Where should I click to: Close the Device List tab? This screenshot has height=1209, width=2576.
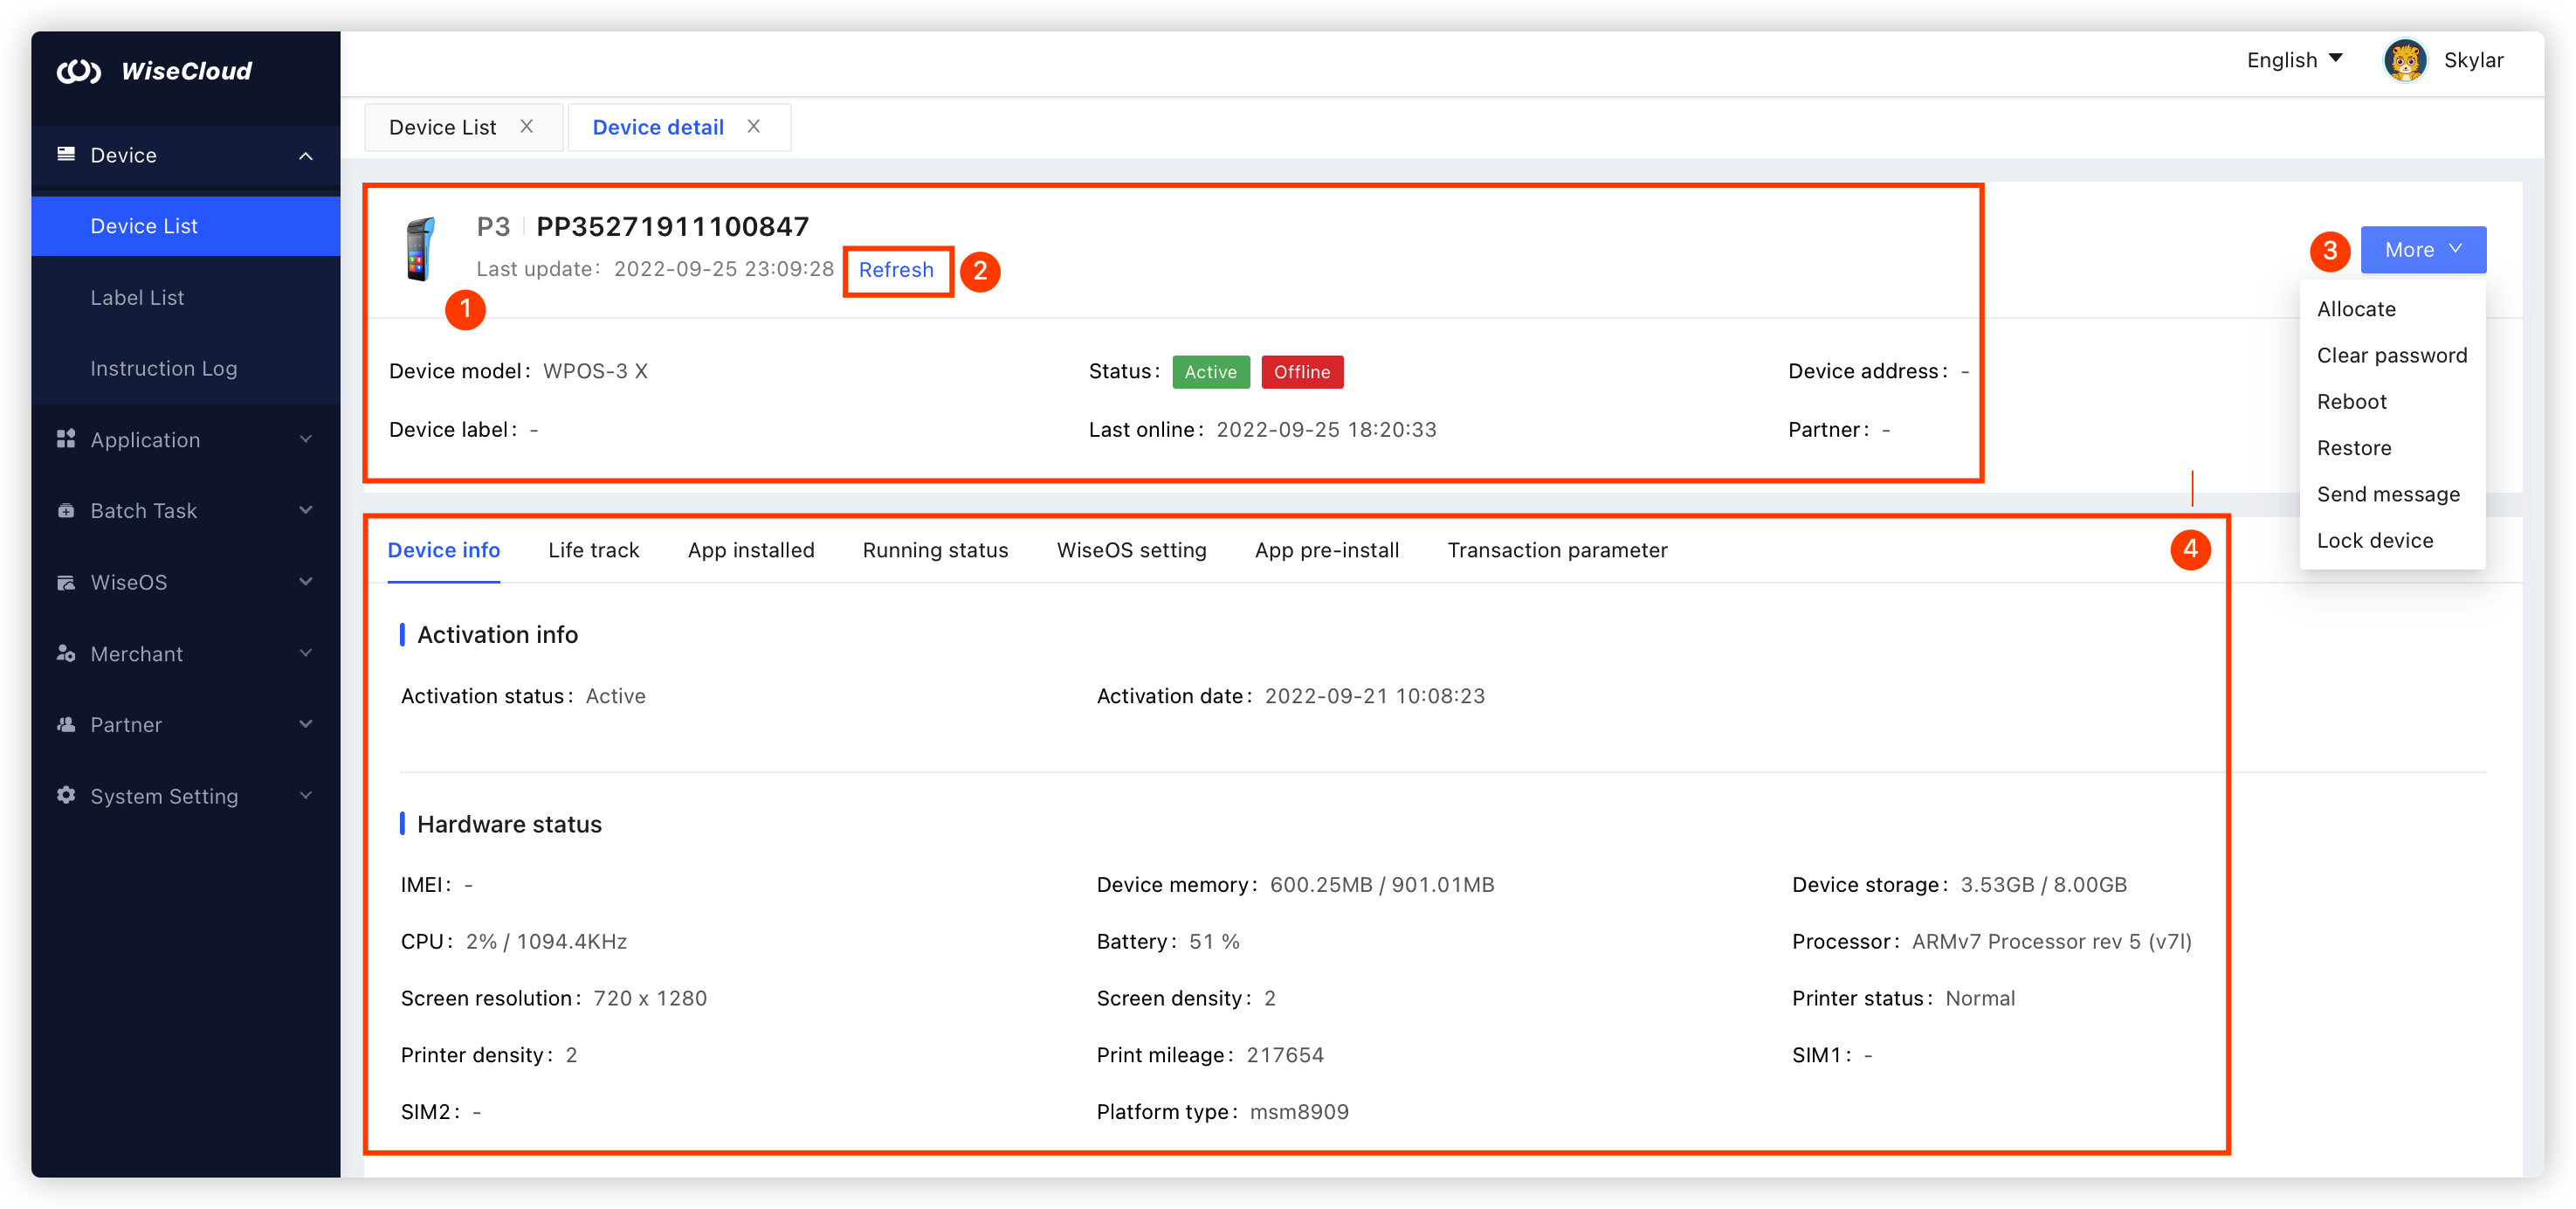(x=526, y=126)
